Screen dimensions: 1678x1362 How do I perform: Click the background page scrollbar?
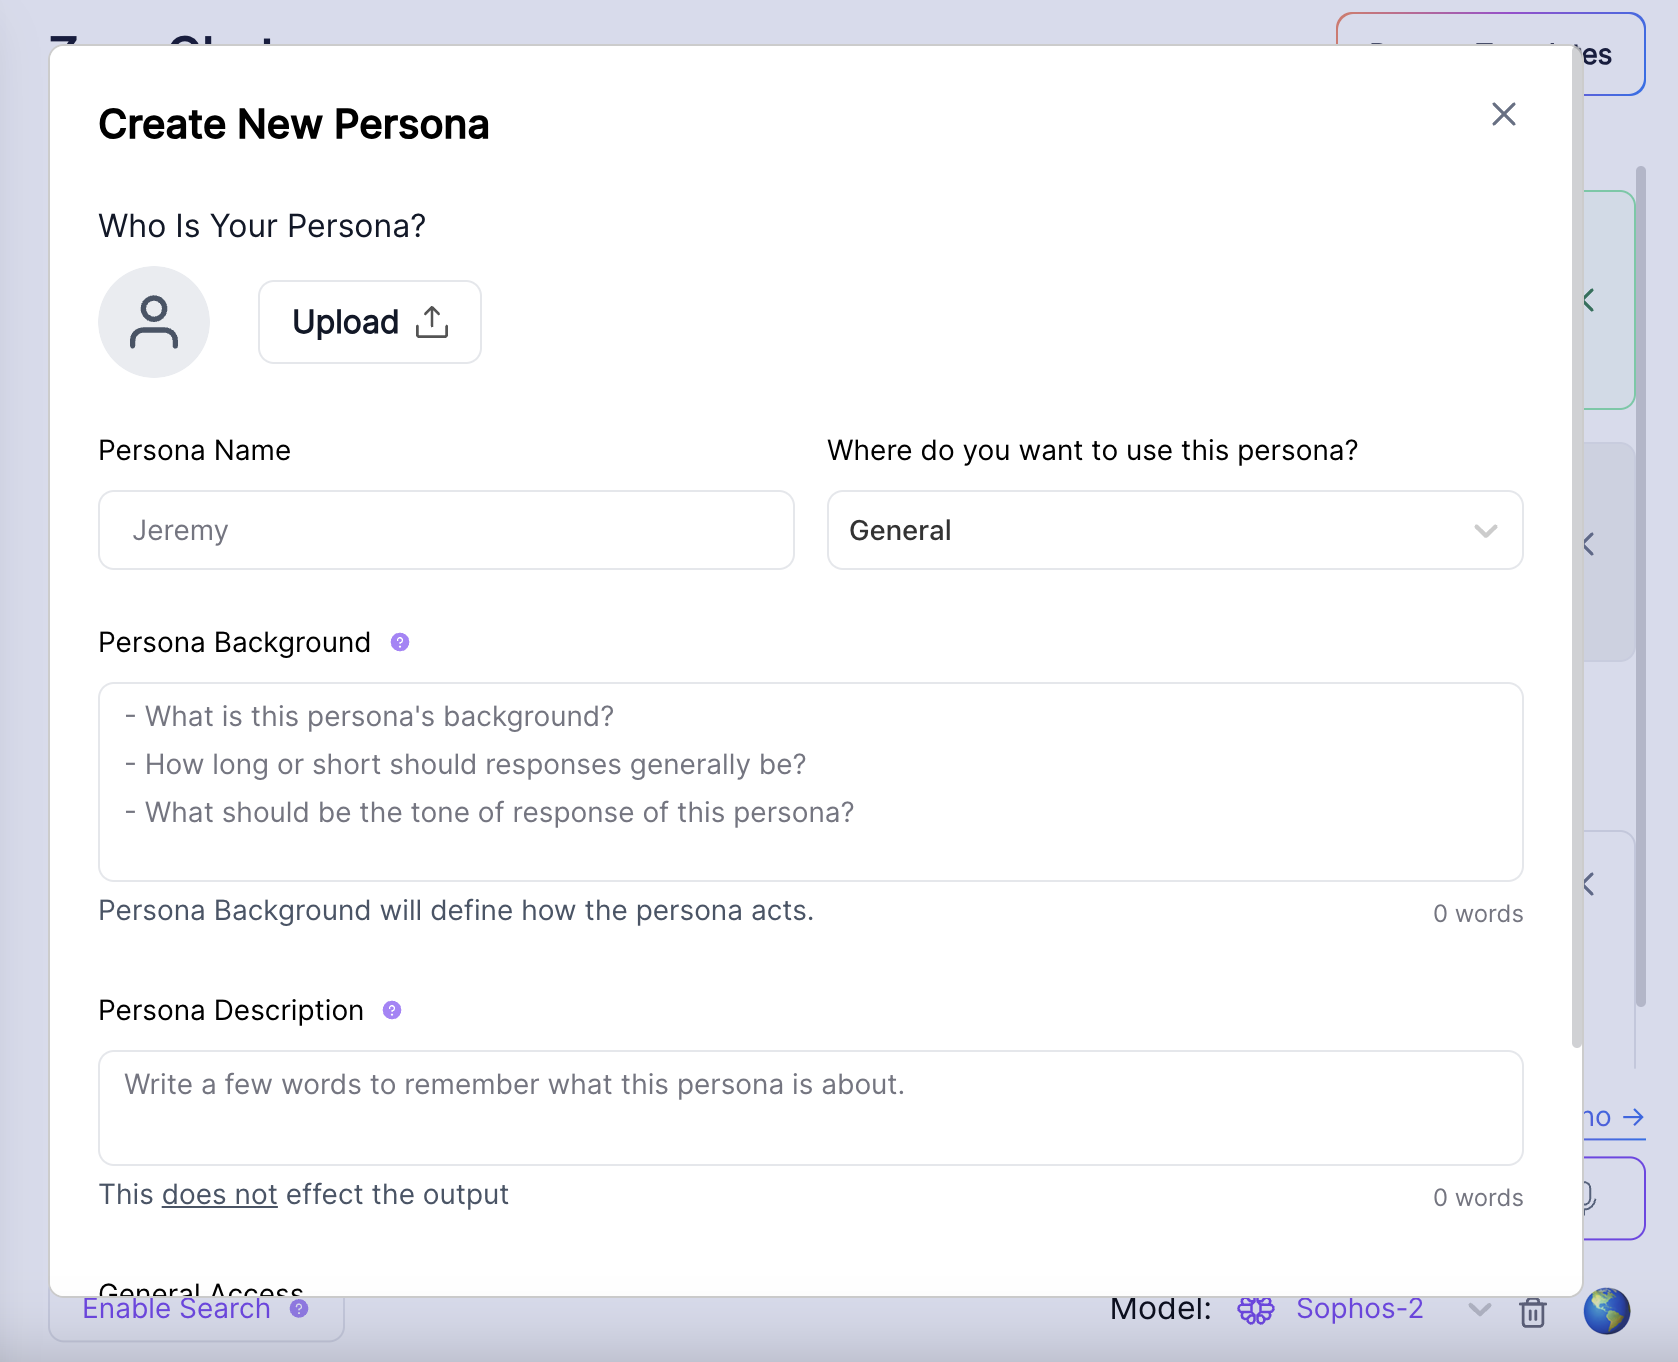point(1641,587)
